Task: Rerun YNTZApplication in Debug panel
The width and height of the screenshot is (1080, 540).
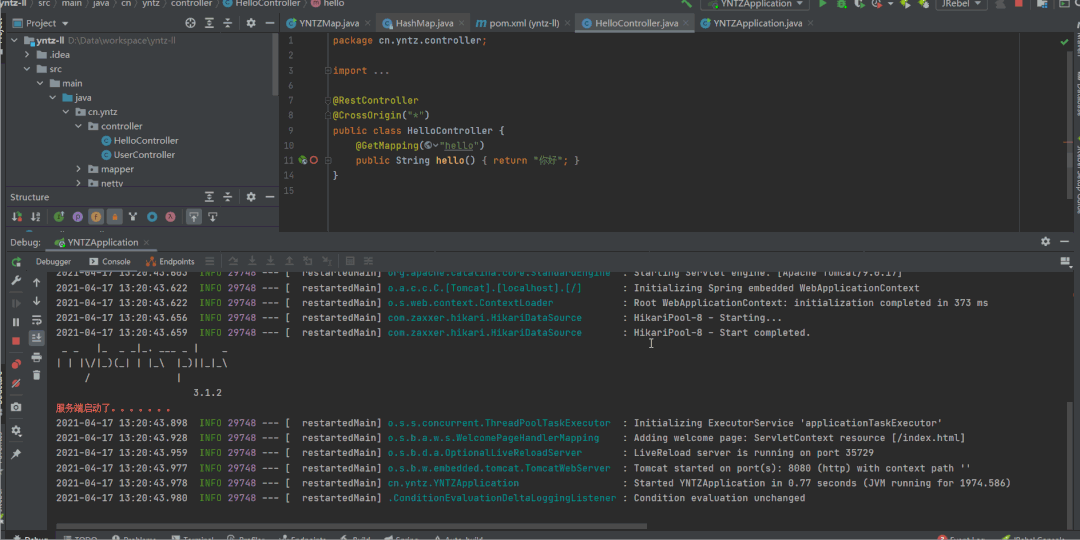Action: point(16,262)
